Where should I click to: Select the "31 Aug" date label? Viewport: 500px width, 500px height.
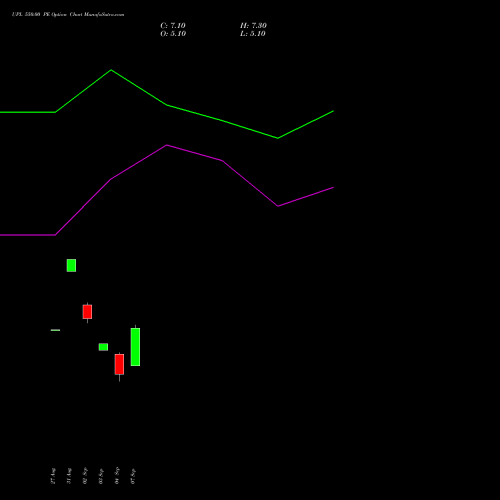(69, 476)
